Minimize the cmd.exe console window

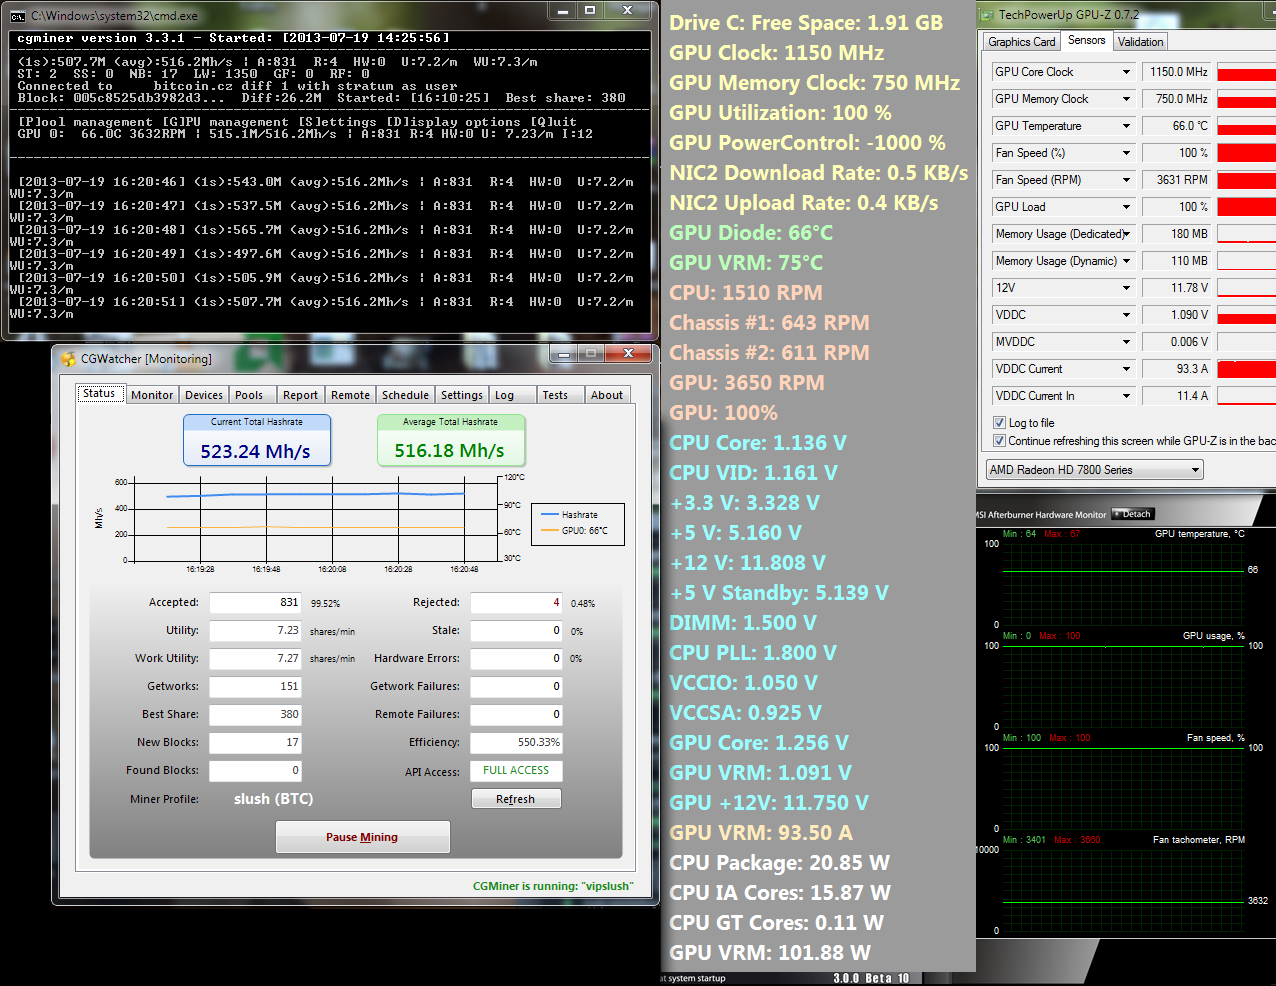click(563, 10)
